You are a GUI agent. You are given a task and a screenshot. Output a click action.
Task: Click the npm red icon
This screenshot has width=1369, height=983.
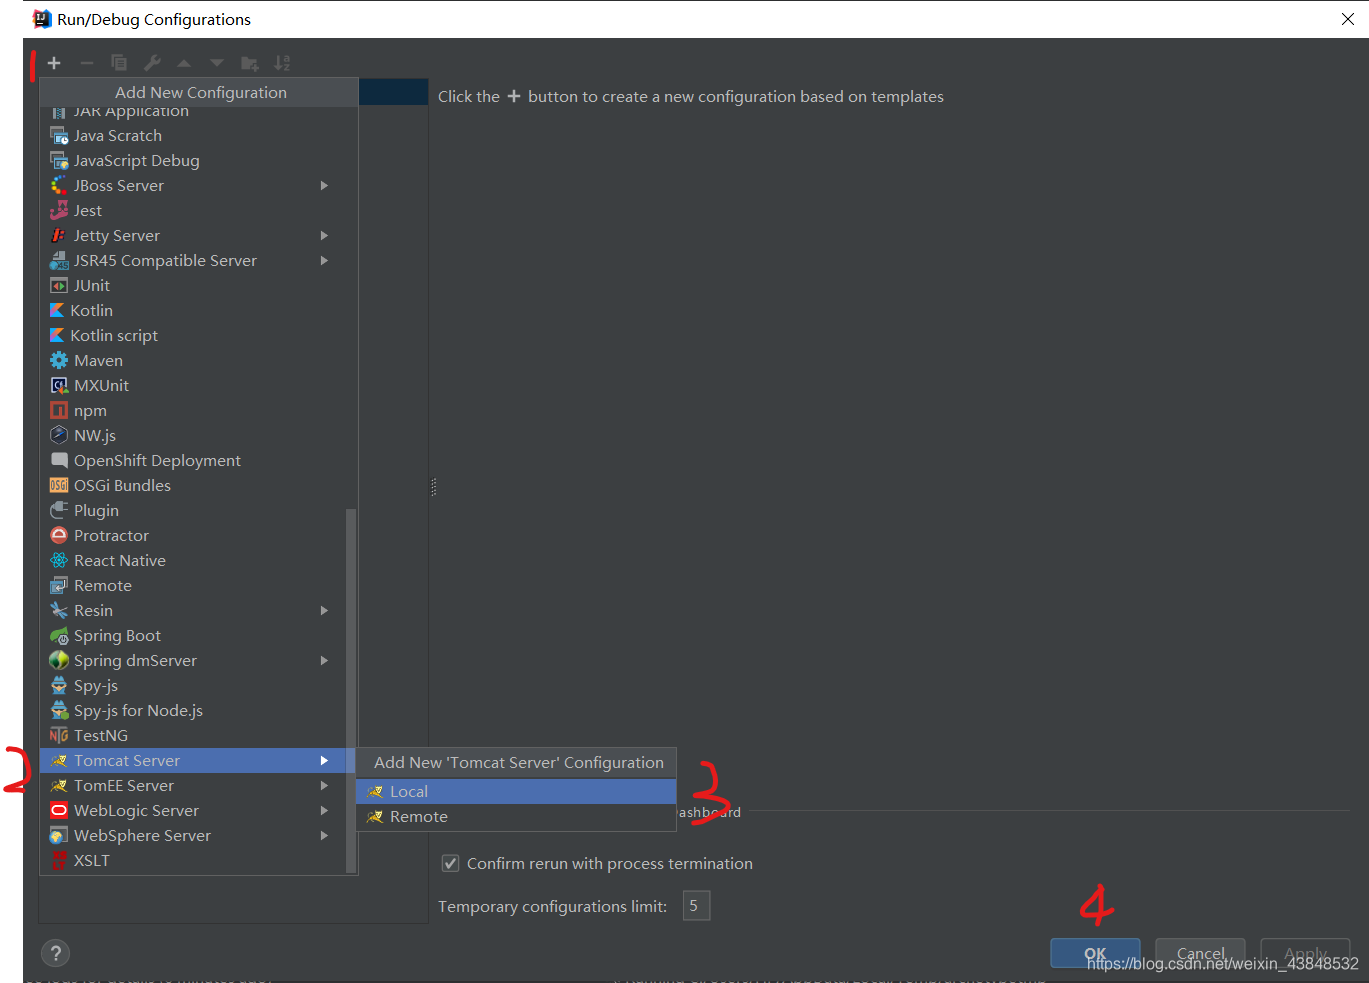click(59, 410)
